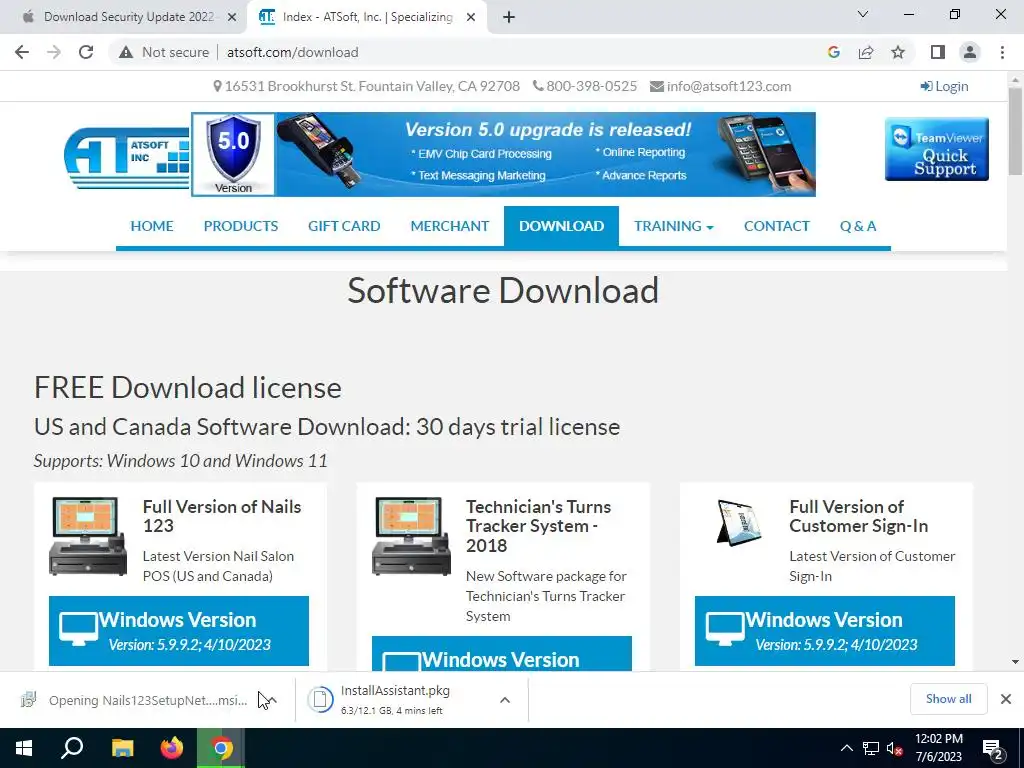1024x768 pixels.
Task: Open the PRODUCTS menu item
Action: [241, 226]
